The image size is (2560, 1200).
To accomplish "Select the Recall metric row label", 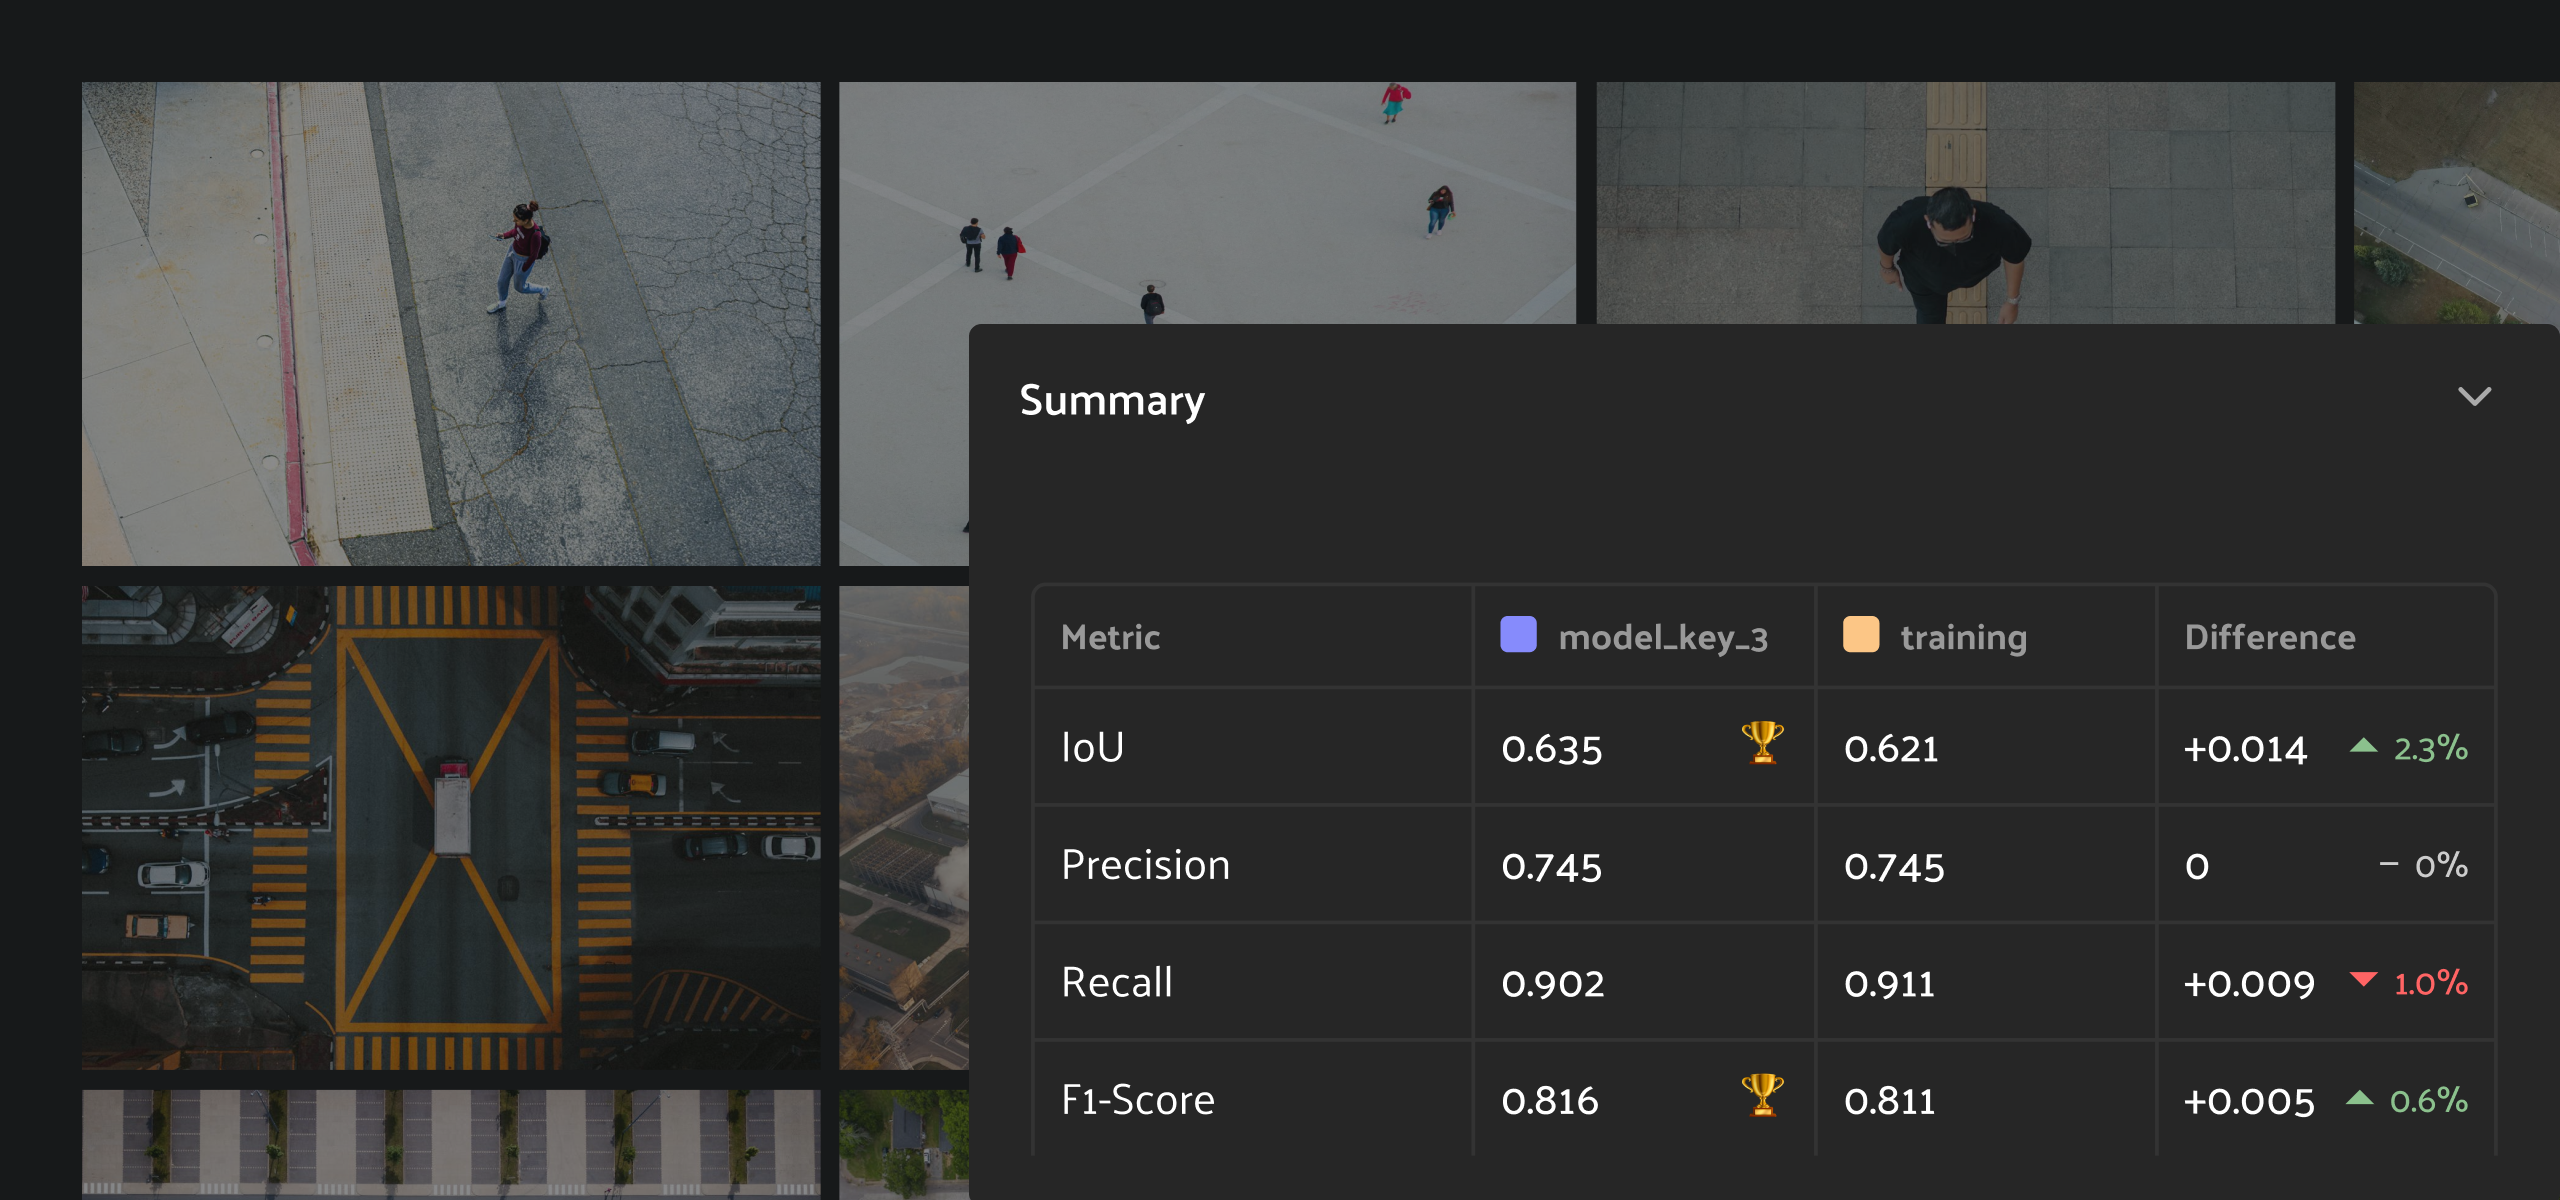I will click(x=1117, y=982).
